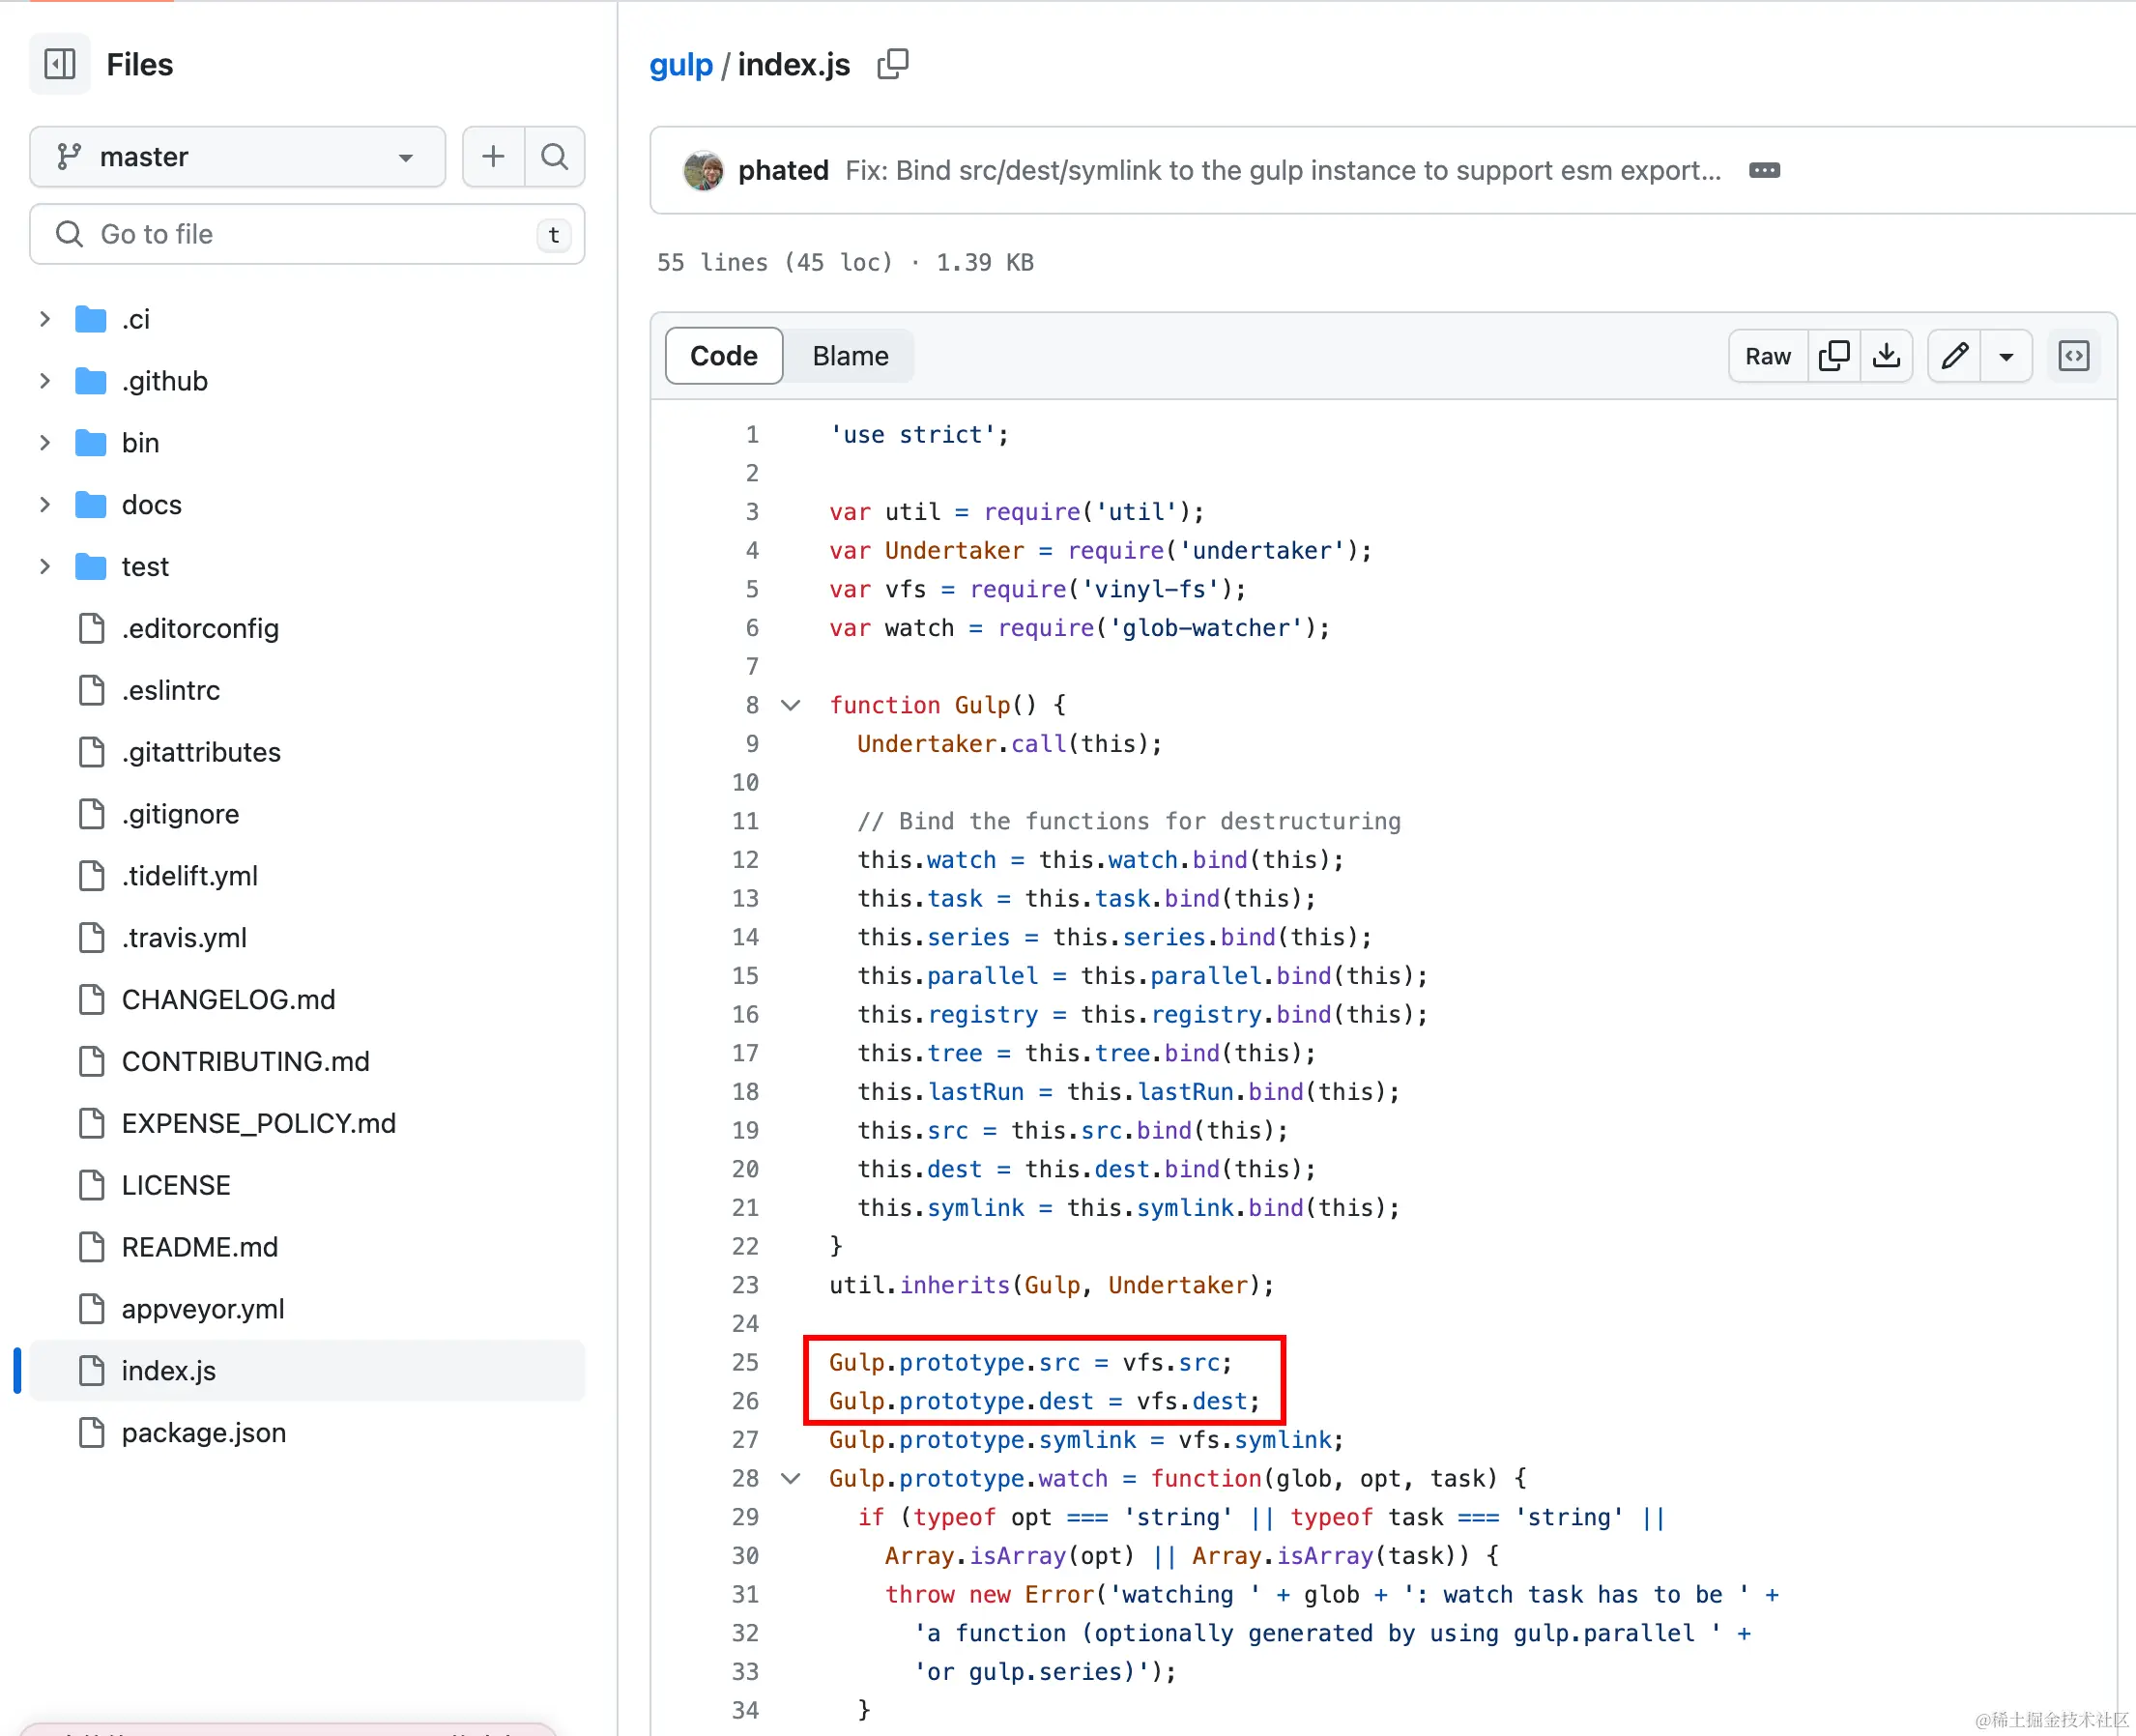The width and height of the screenshot is (2136, 1736).
Task: Select line number 12
Action: 745,860
